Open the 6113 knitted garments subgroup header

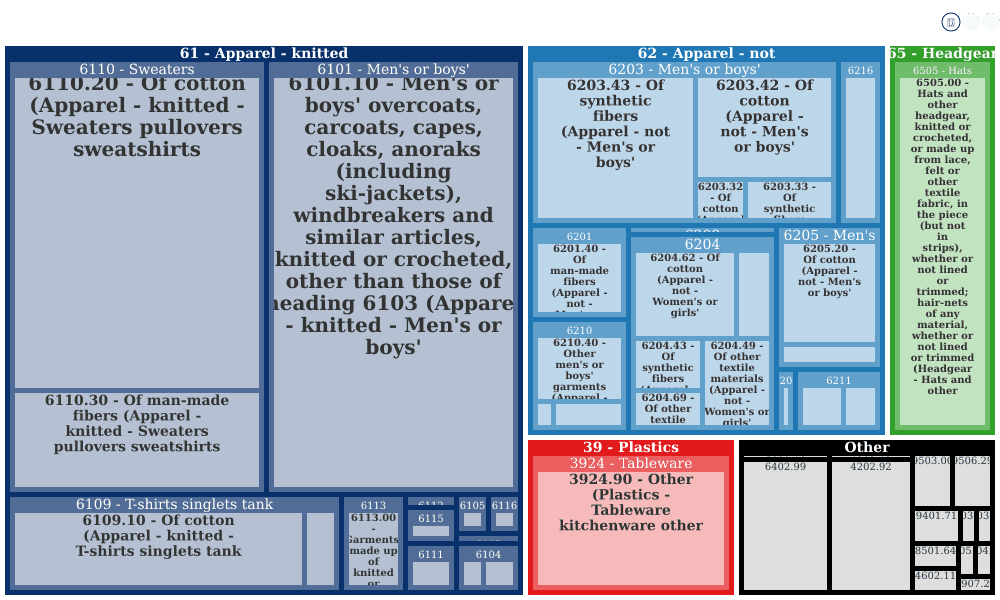[373, 505]
